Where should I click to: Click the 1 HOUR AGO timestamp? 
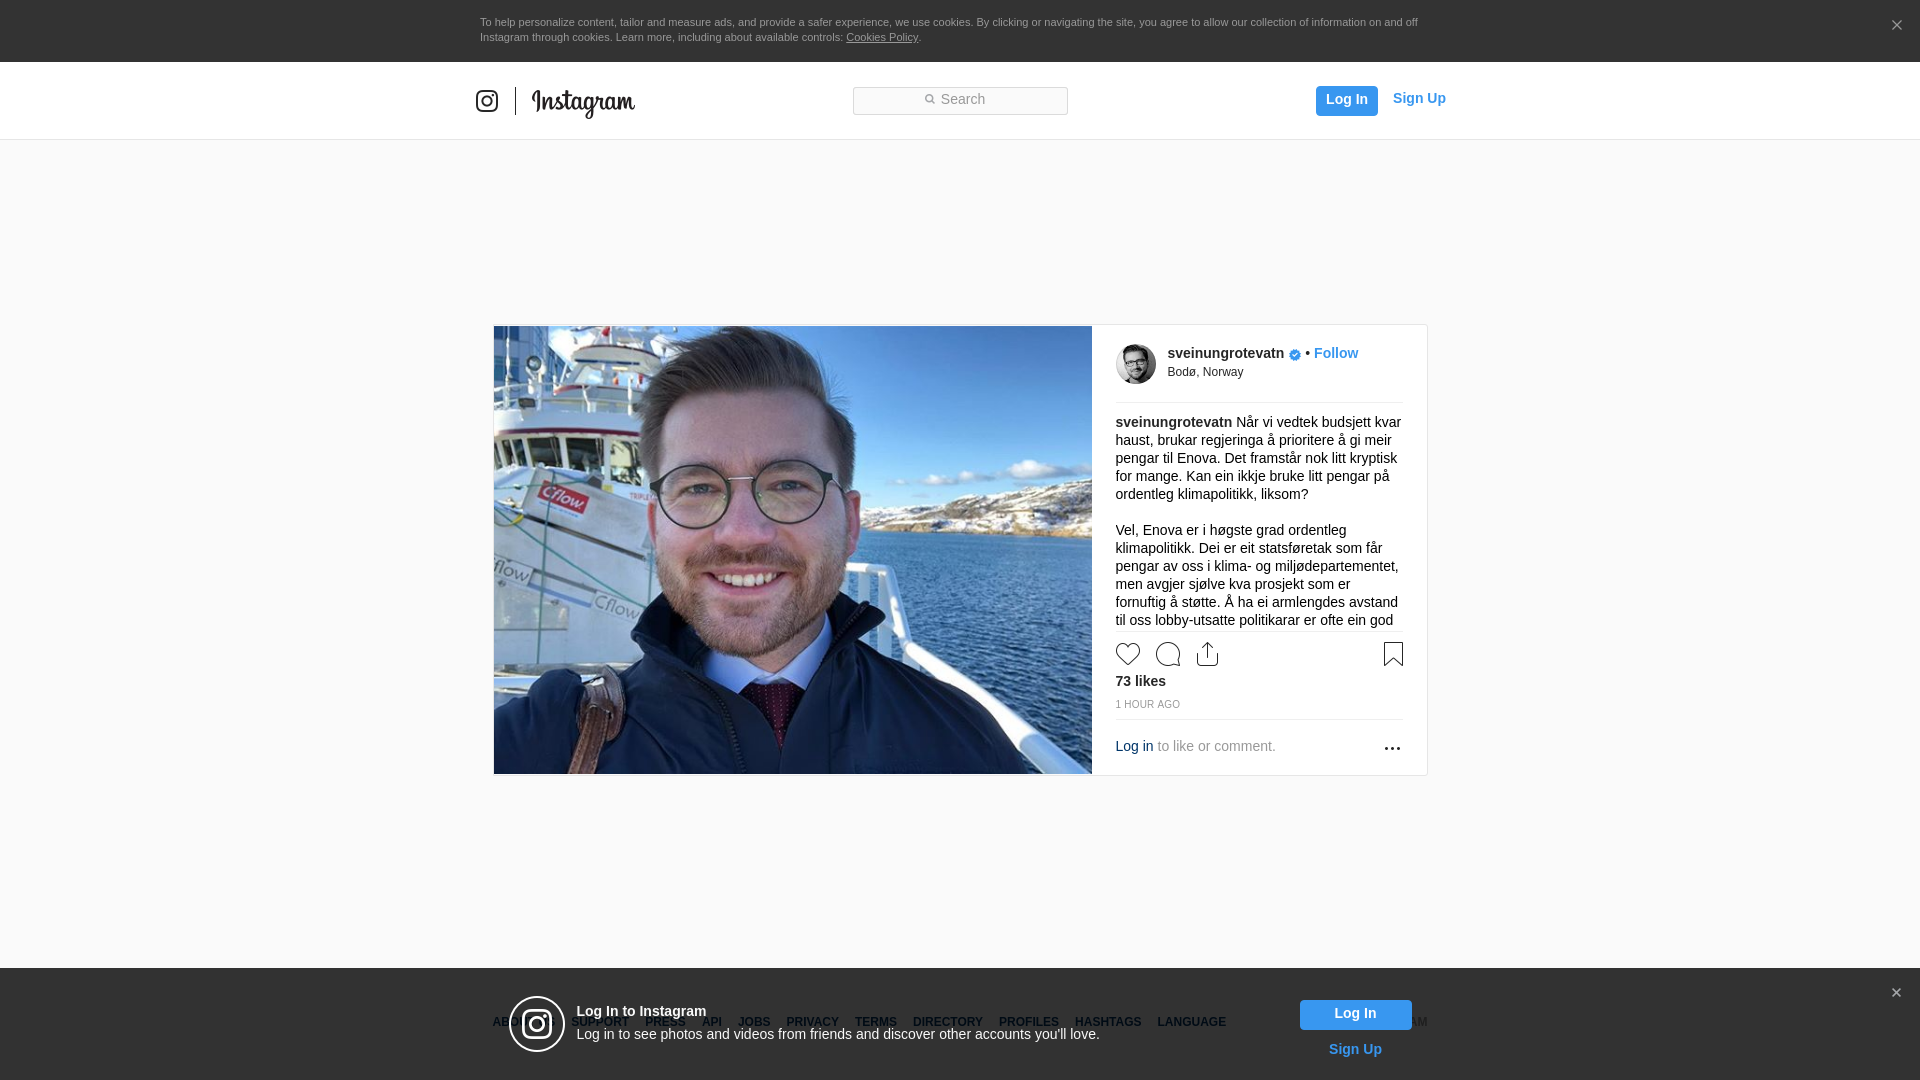click(x=1147, y=705)
